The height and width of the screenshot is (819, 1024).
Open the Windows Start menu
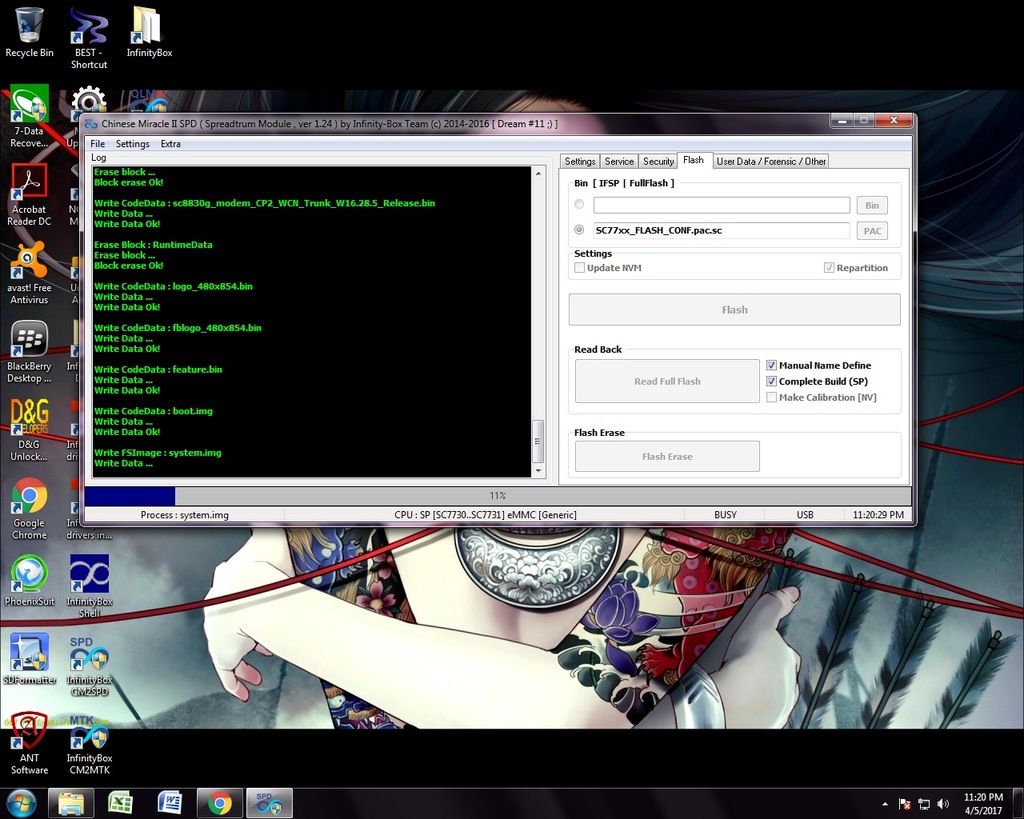21,803
